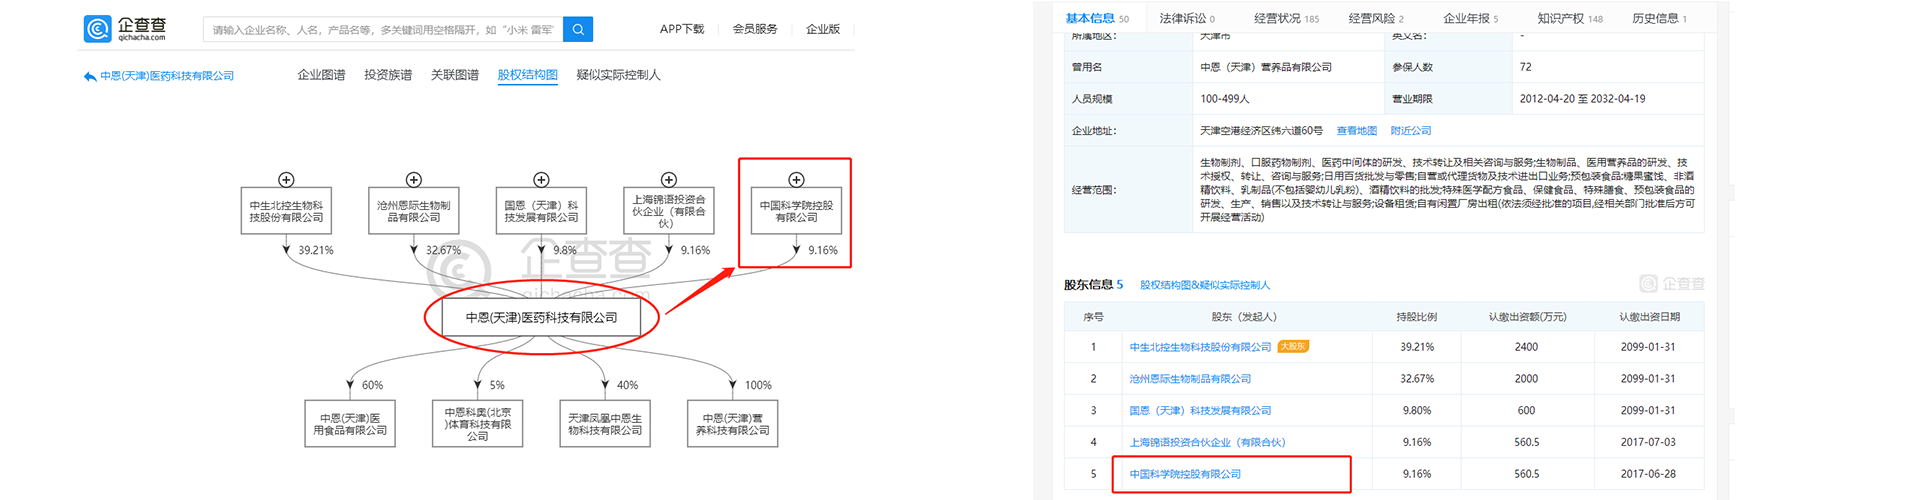1920x500 pixels.
Task: Open the 企业年报 tab
Action: [x=1471, y=18]
